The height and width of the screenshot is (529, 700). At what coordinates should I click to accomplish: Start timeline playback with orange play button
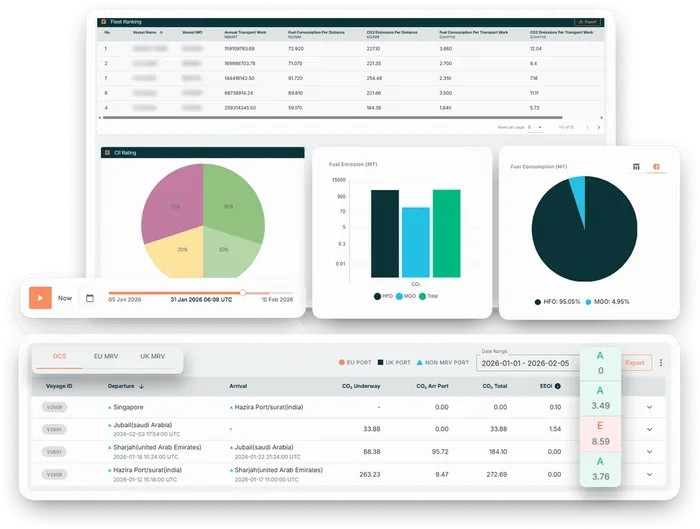[x=40, y=298]
